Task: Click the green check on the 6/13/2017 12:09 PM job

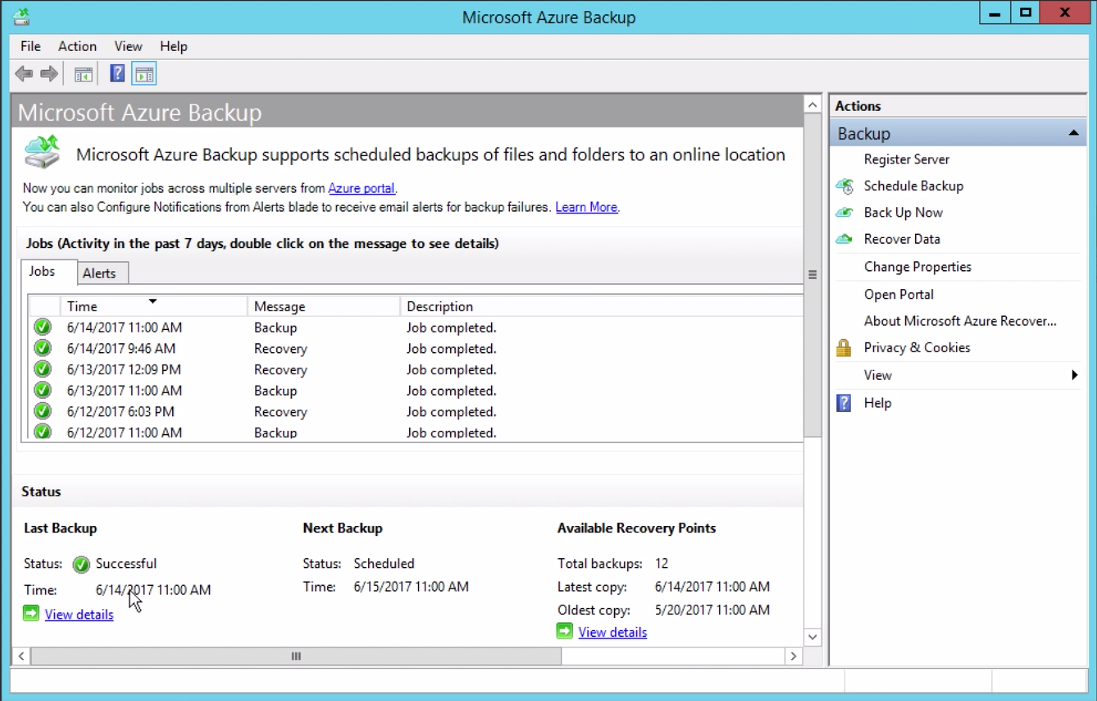Action: (x=43, y=369)
